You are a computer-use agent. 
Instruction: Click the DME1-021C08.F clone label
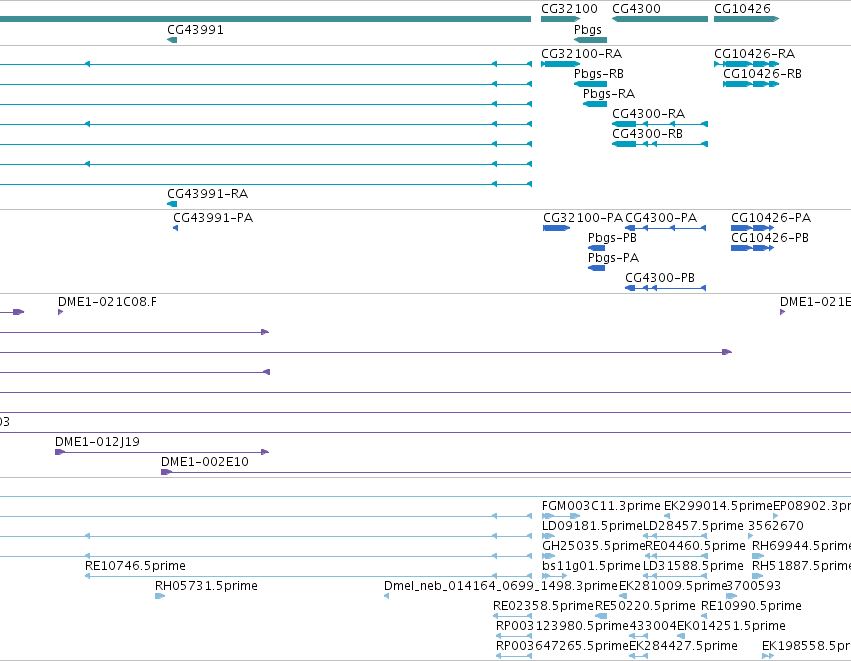point(107,302)
